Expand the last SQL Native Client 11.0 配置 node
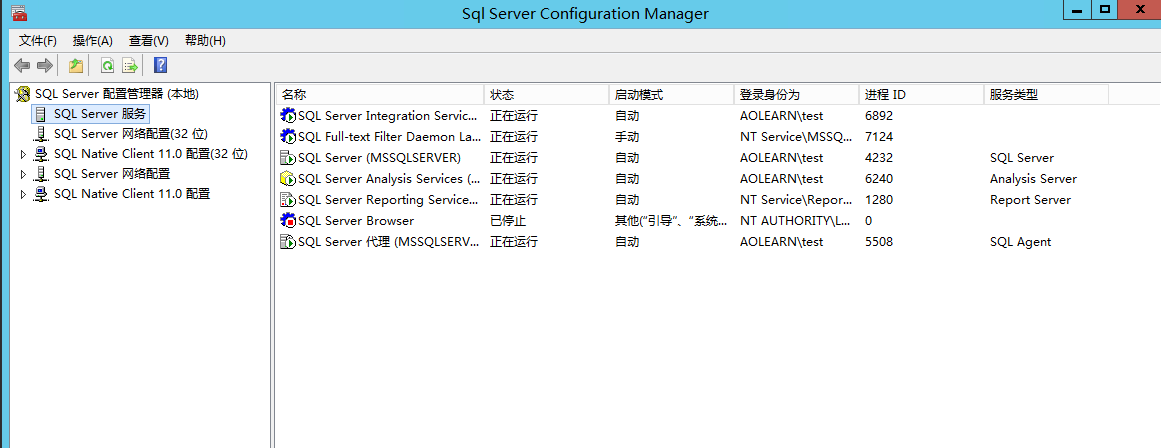The width and height of the screenshot is (1161, 448). 24,194
